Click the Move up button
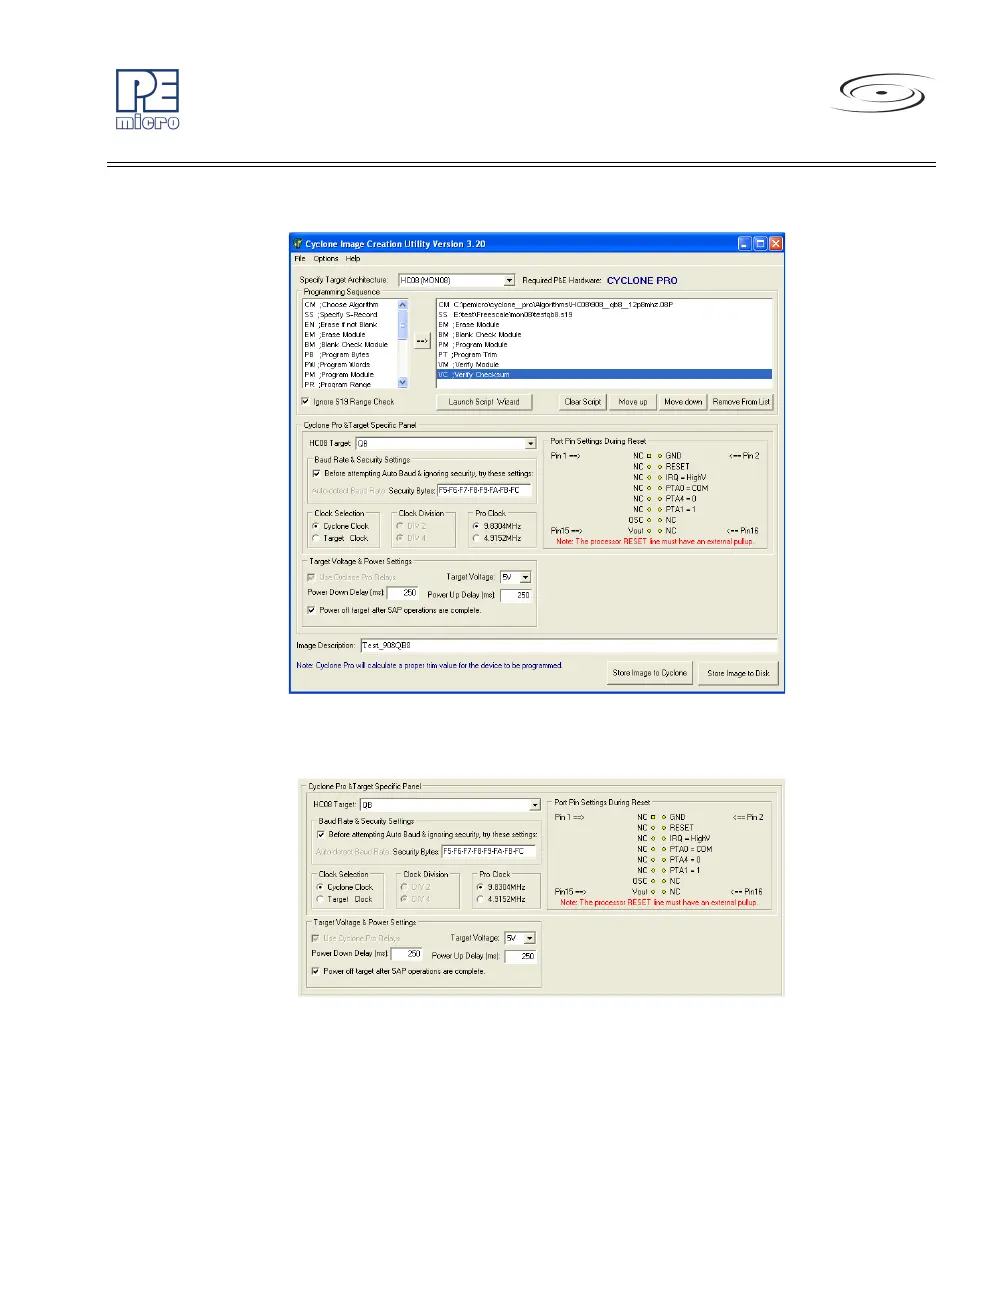 pyautogui.click(x=633, y=402)
